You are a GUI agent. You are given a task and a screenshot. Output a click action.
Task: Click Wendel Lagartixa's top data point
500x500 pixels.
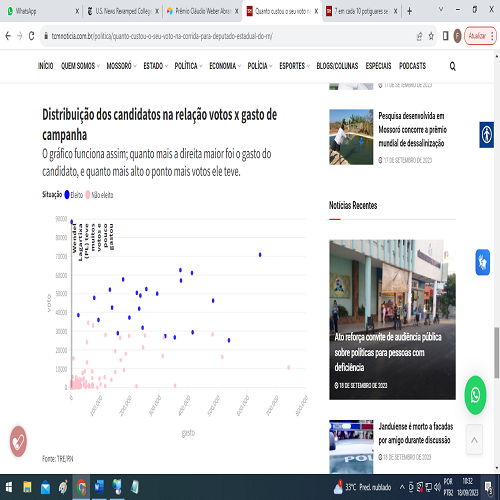click(72, 222)
